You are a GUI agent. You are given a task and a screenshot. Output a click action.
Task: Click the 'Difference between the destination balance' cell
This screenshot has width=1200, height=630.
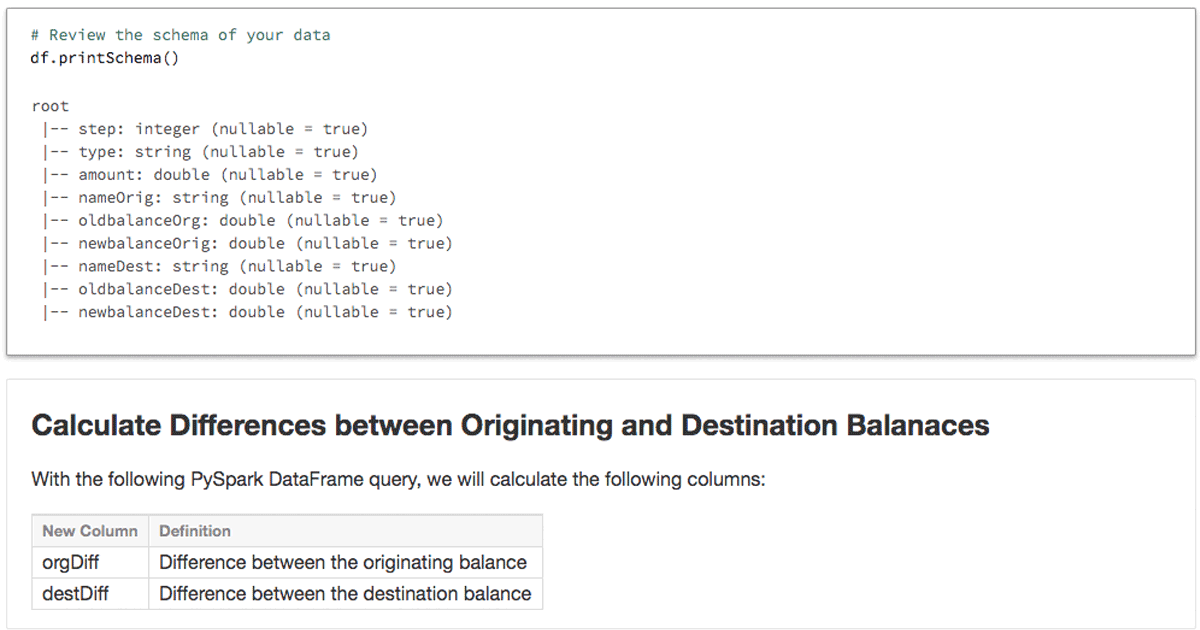(345, 594)
